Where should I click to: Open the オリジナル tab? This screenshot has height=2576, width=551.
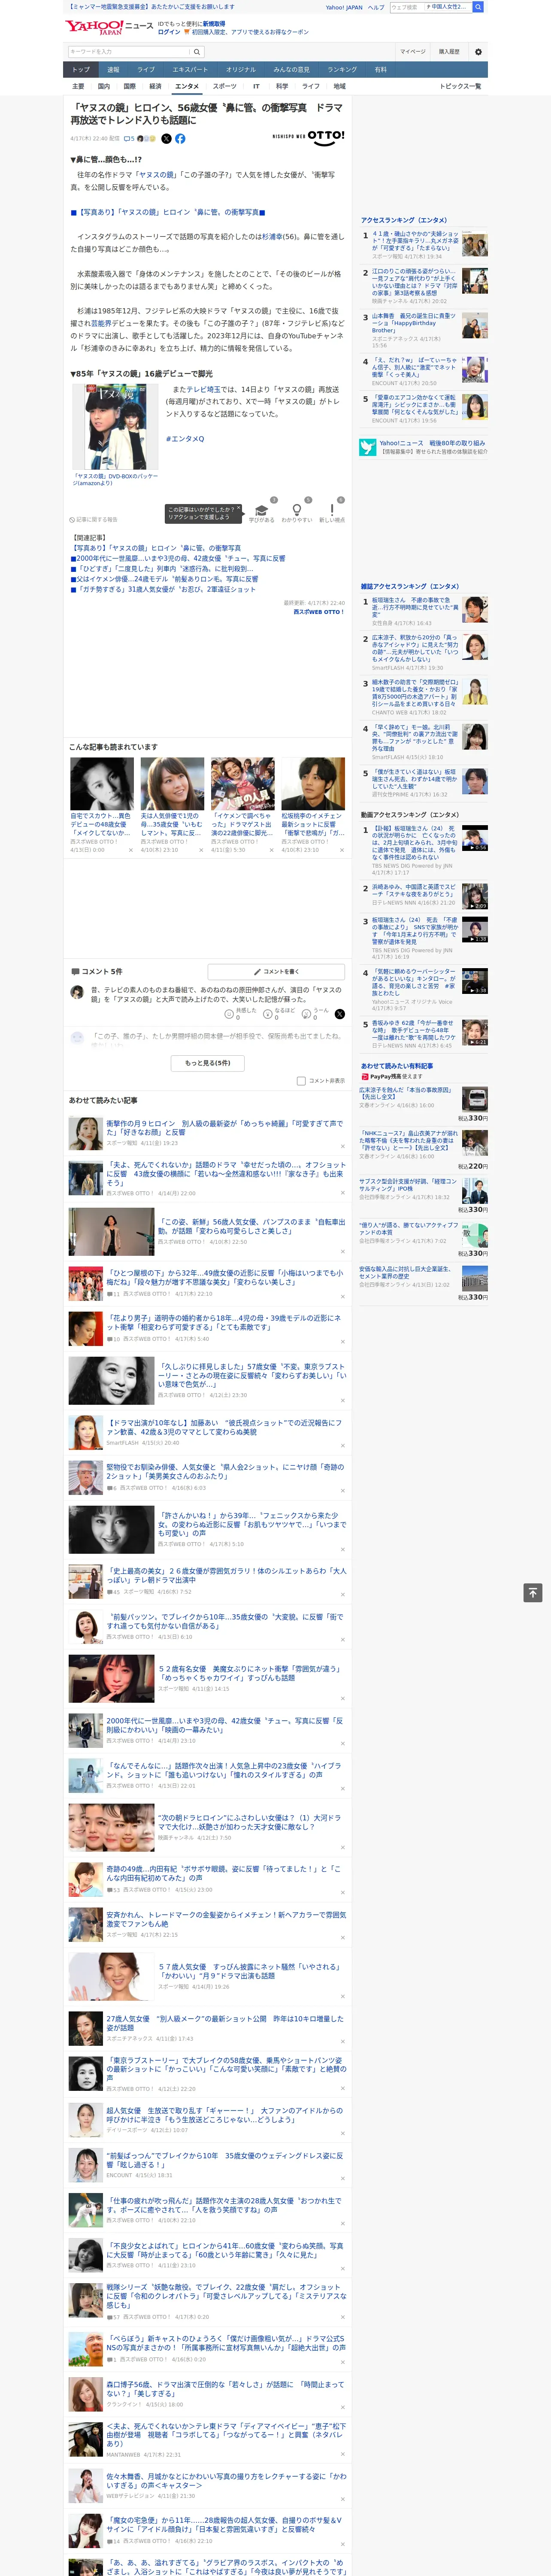tap(241, 70)
